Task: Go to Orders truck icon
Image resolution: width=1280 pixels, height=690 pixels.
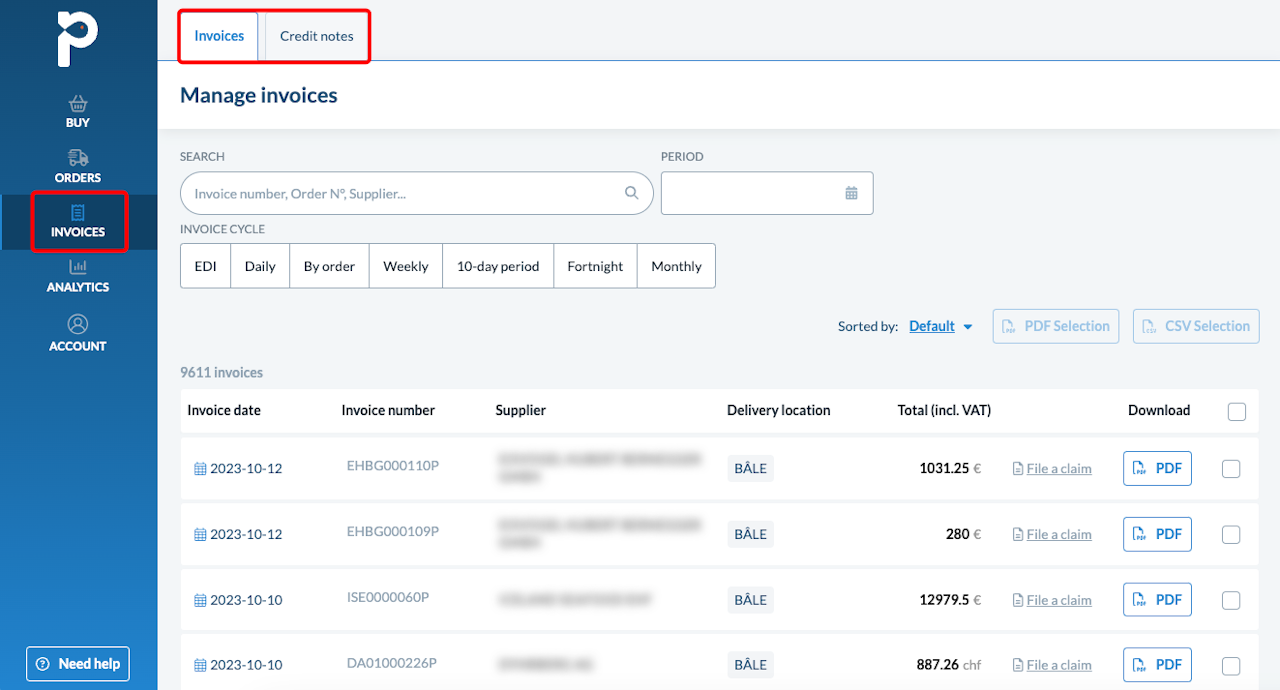Action: (x=78, y=158)
